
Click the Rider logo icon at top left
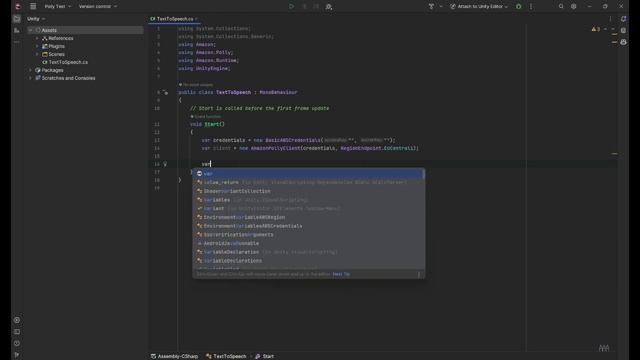click(18, 7)
